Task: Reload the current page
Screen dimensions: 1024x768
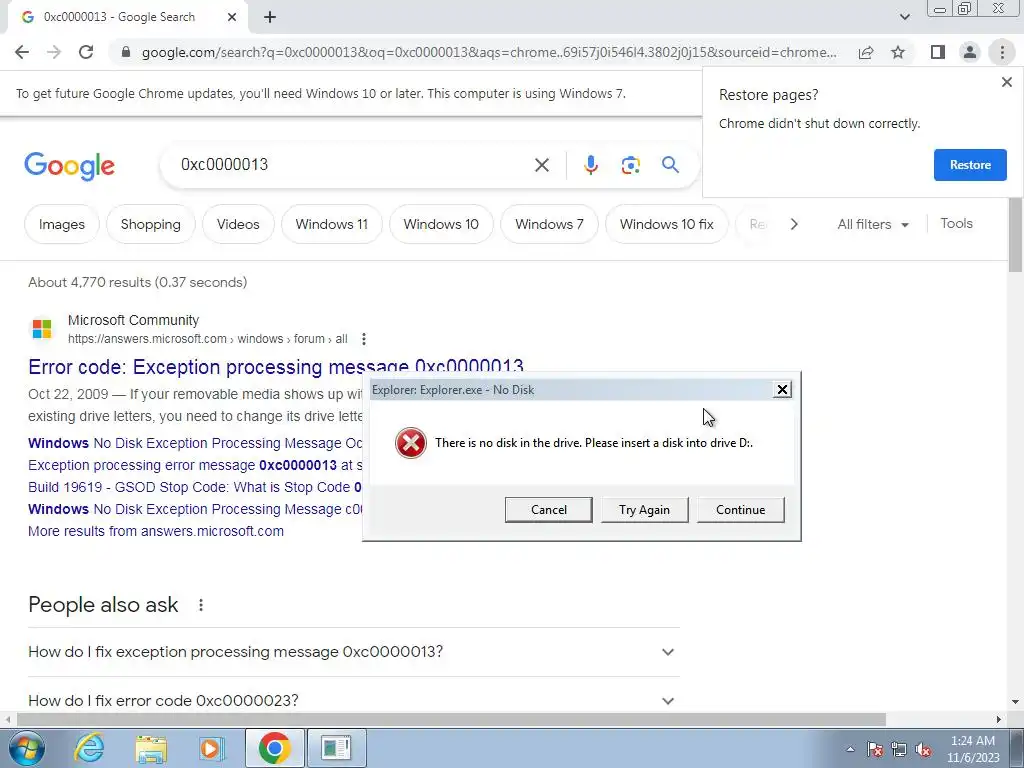Action: coord(86,52)
